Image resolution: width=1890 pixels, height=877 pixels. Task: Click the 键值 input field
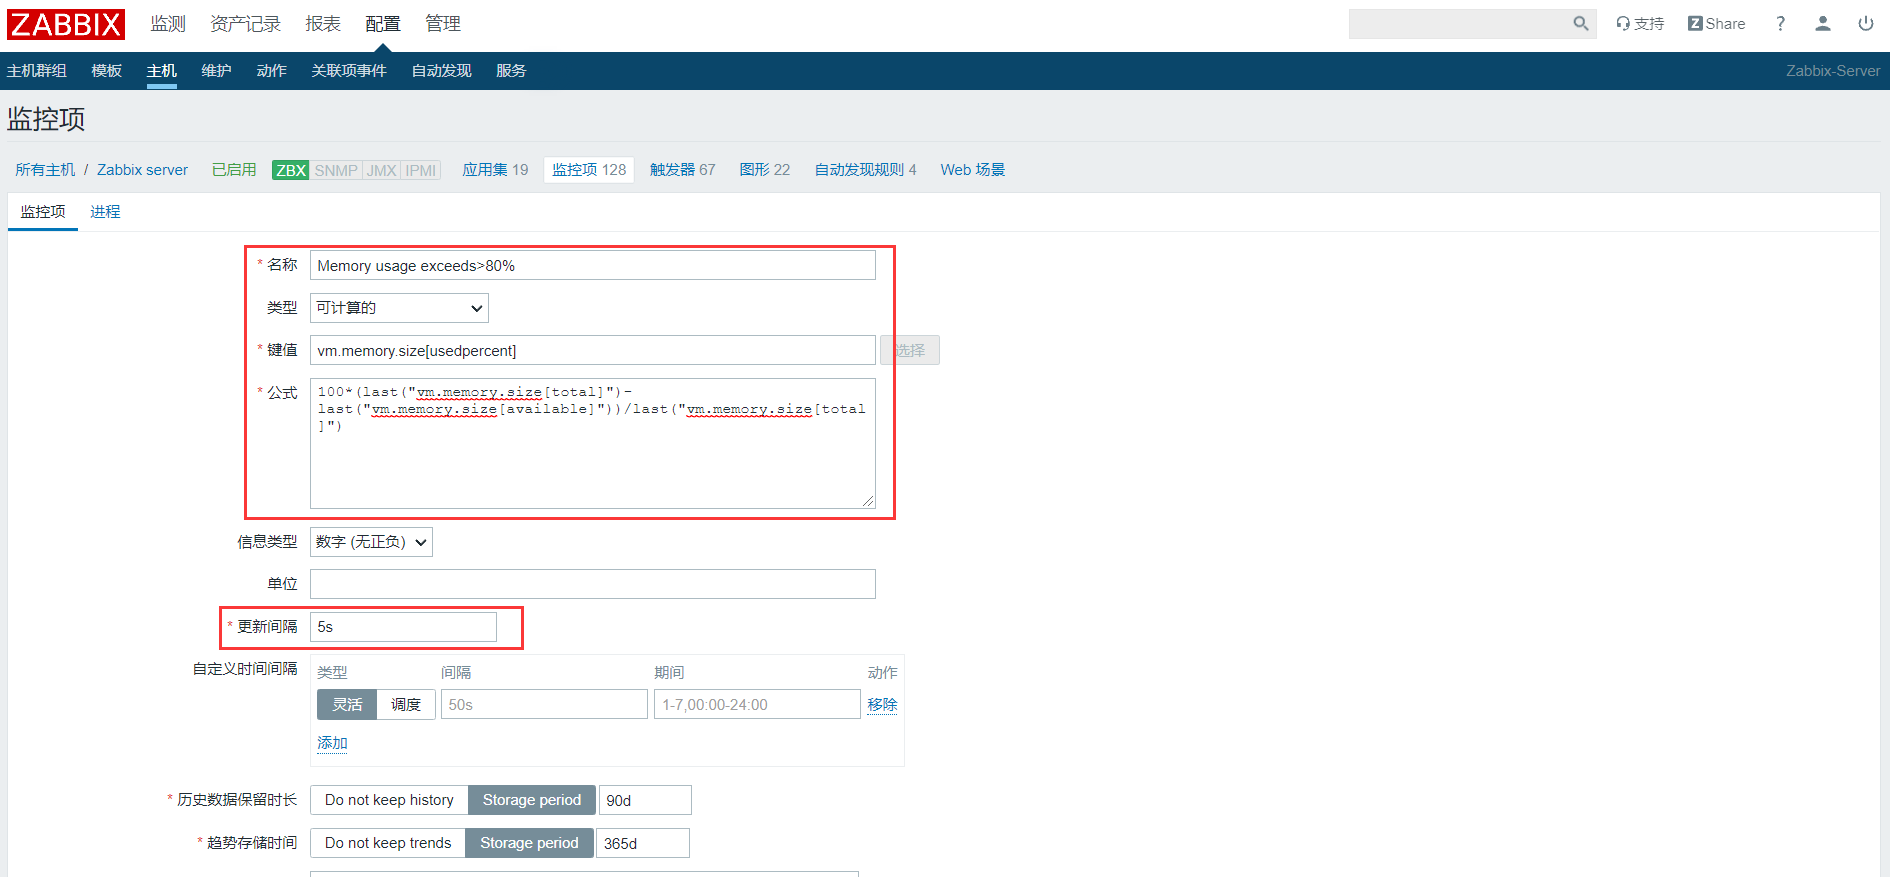pos(593,351)
